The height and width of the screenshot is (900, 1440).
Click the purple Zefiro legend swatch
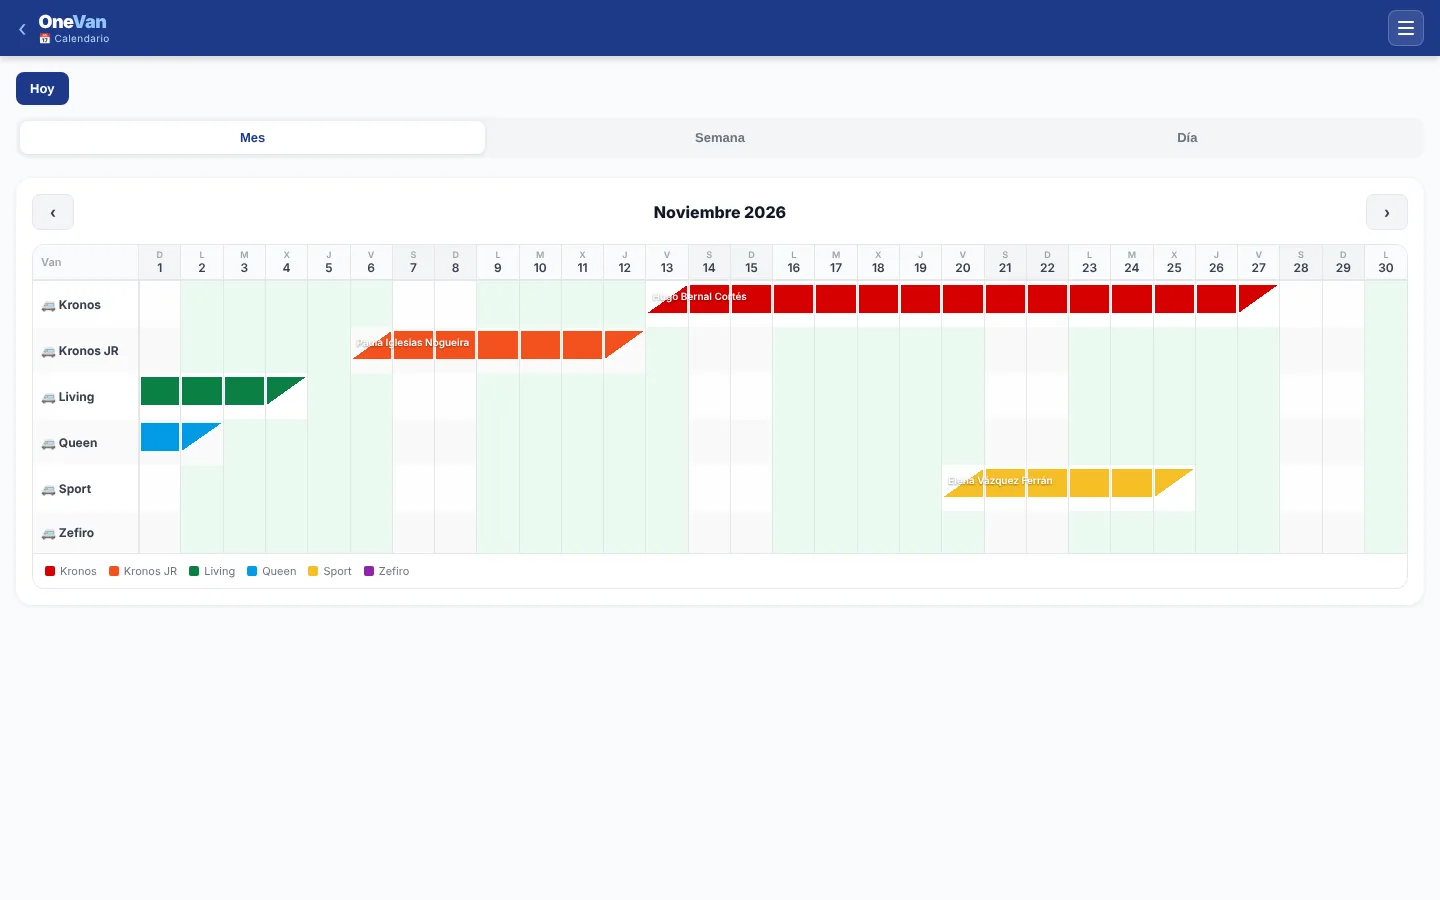[x=369, y=571]
